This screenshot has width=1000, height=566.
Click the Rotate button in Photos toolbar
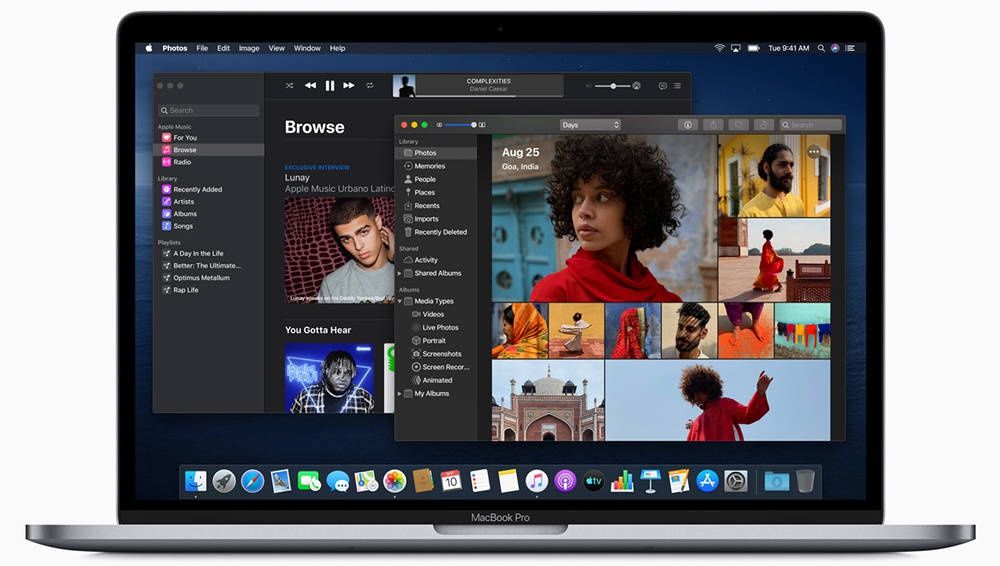[x=764, y=125]
